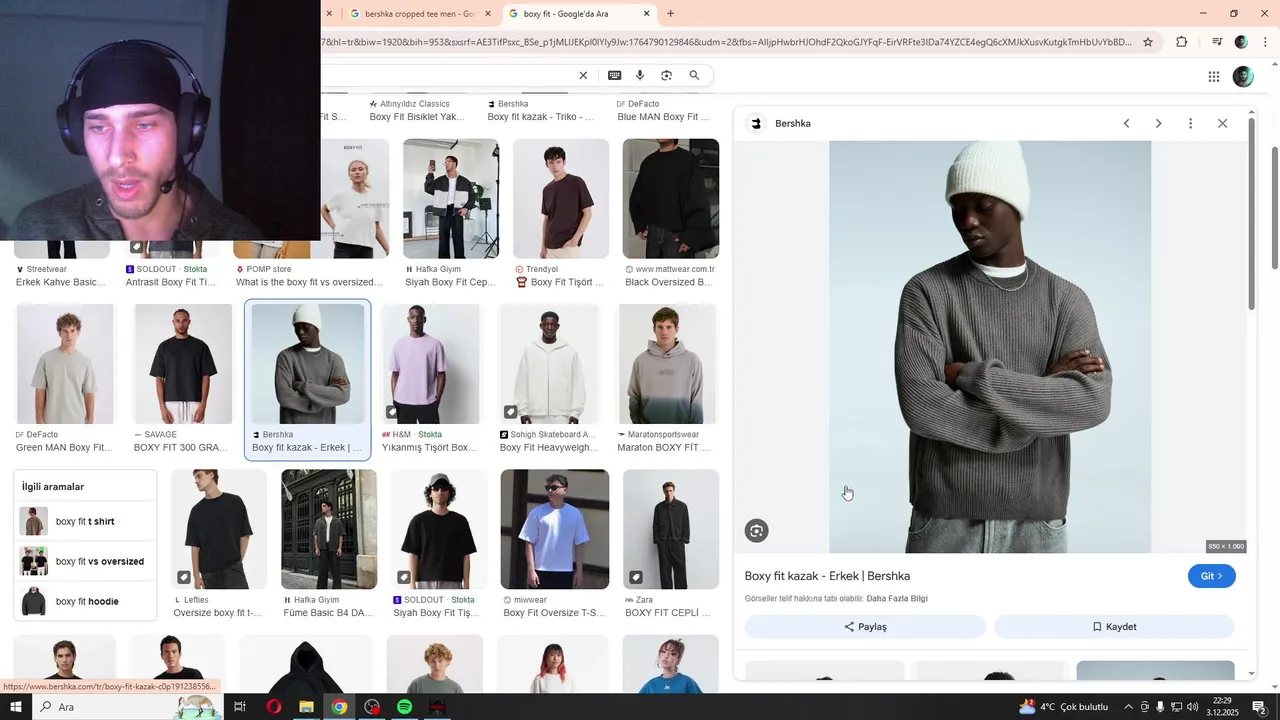Screen dimensions: 1280x720
Task: Select related search 'boxy fit t shirt'
Action: point(85,521)
